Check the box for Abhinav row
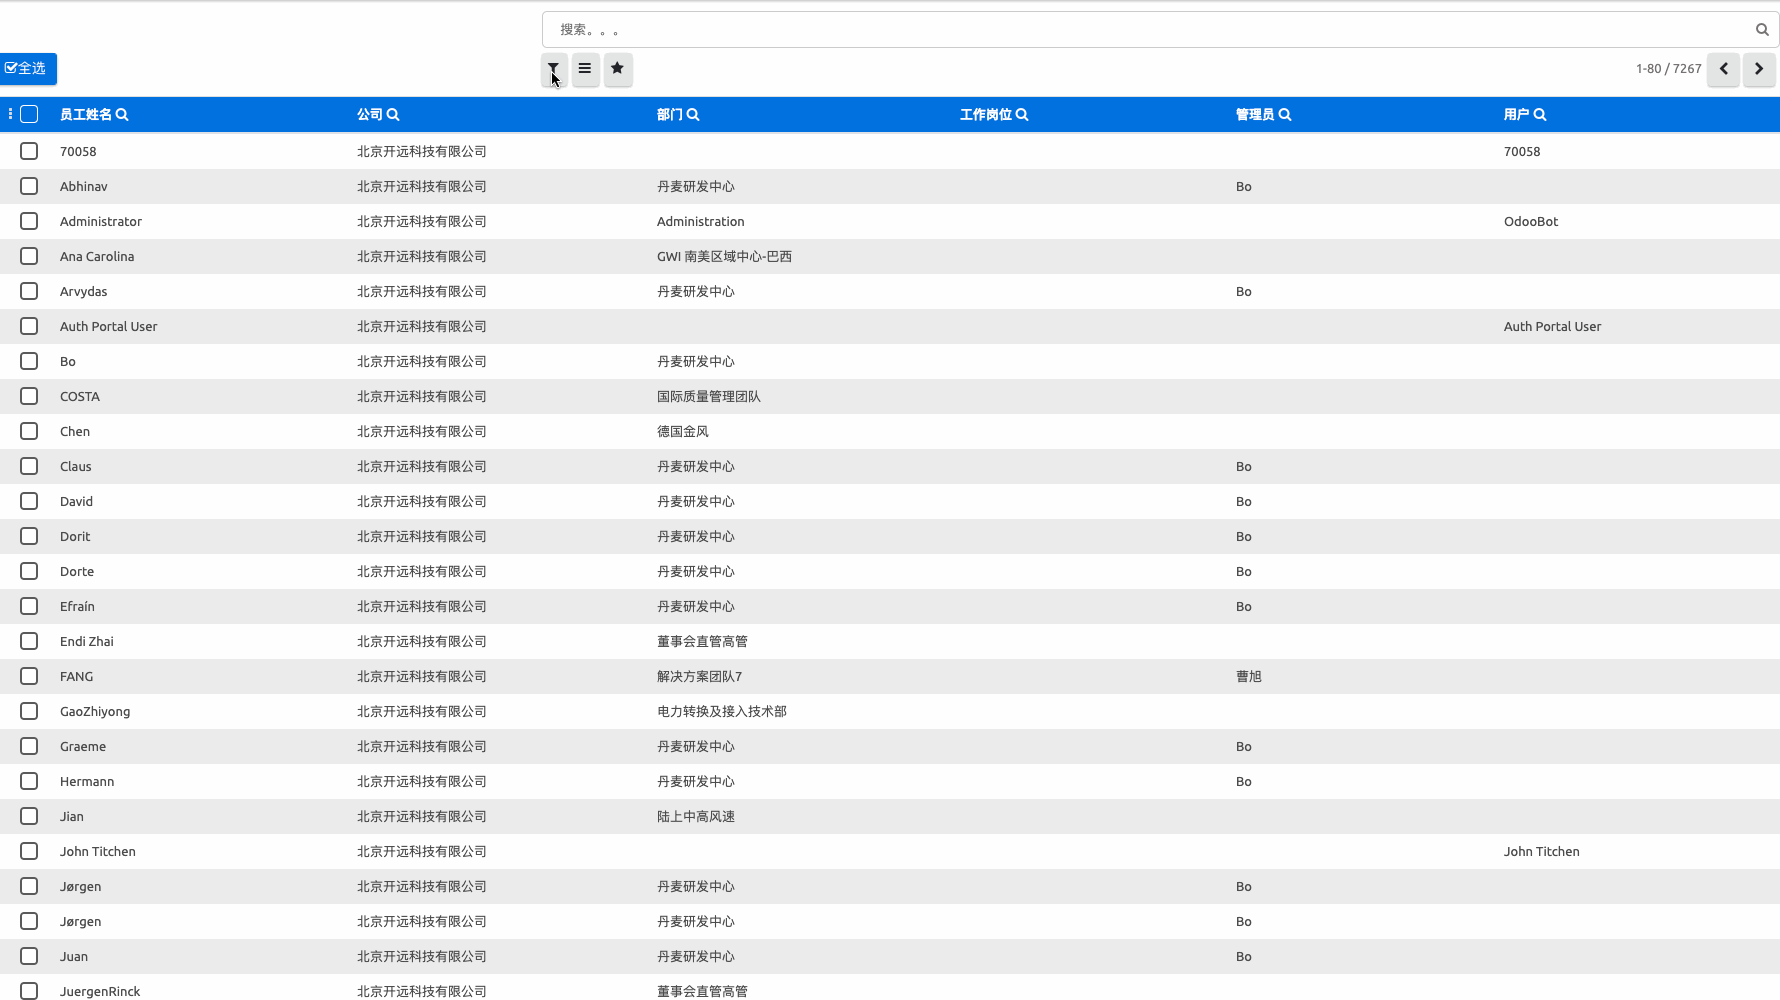This screenshot has height=1000, width=1780. (29, 186)
